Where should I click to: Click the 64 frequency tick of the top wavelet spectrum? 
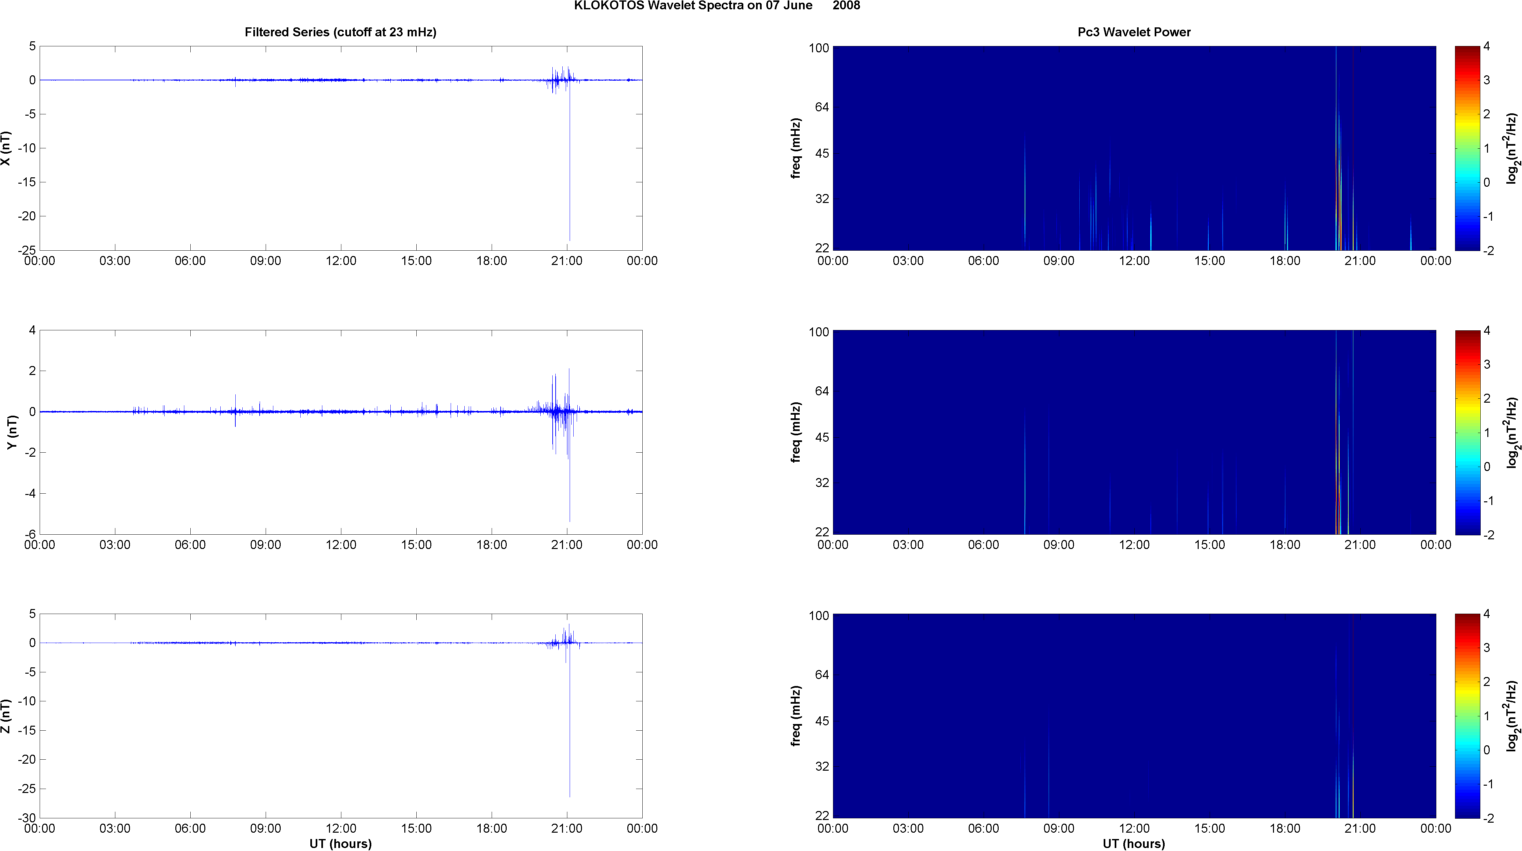[821, 107]
